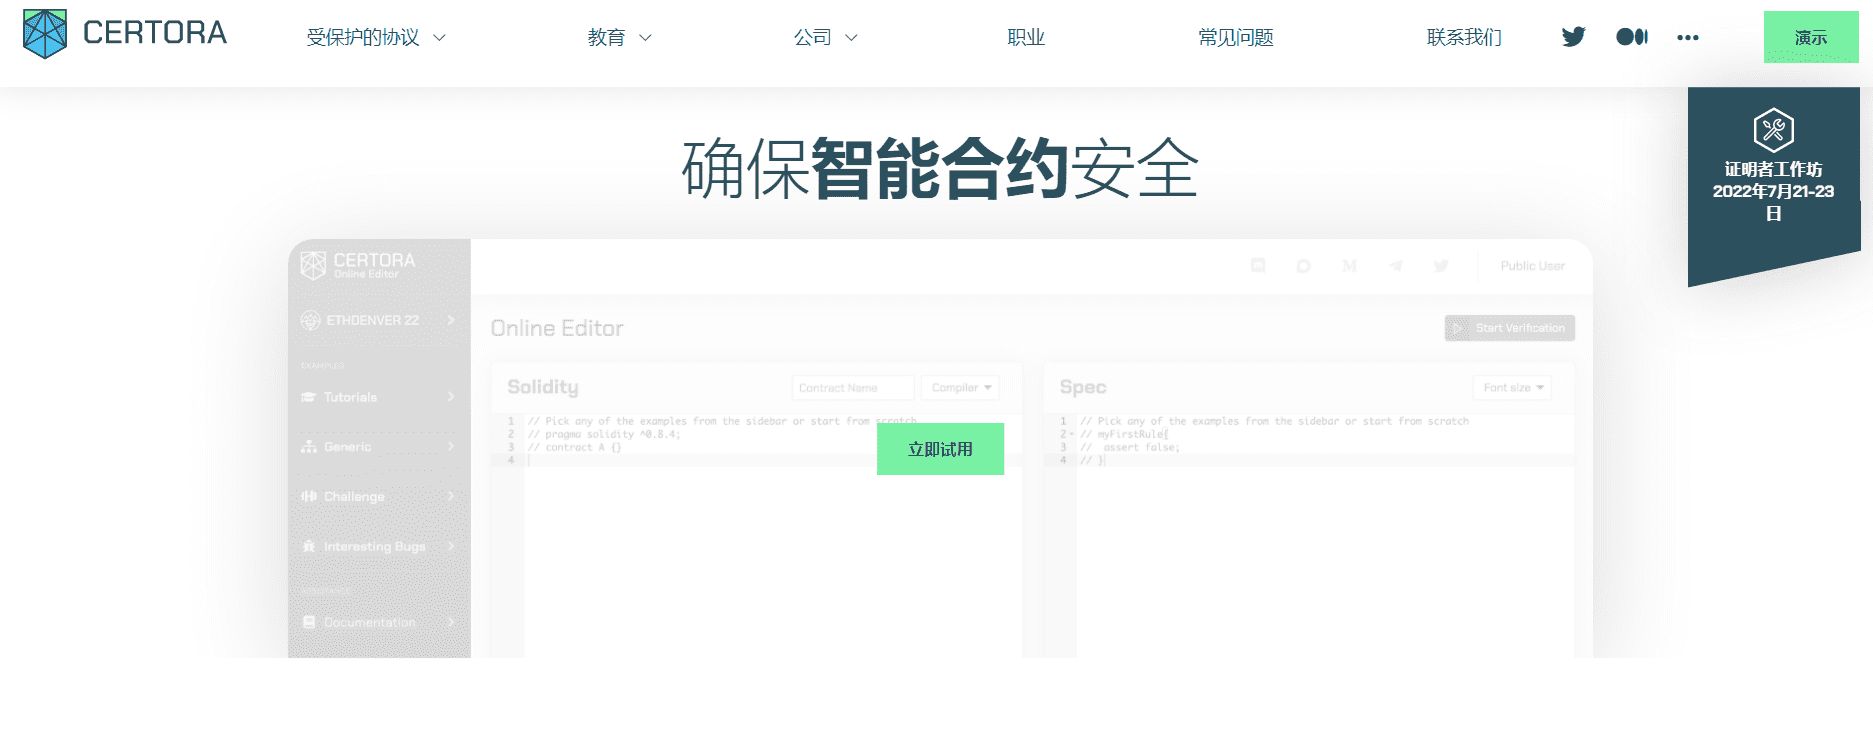
Task: Open the 联系我们 menu item
Action: 1464,37
